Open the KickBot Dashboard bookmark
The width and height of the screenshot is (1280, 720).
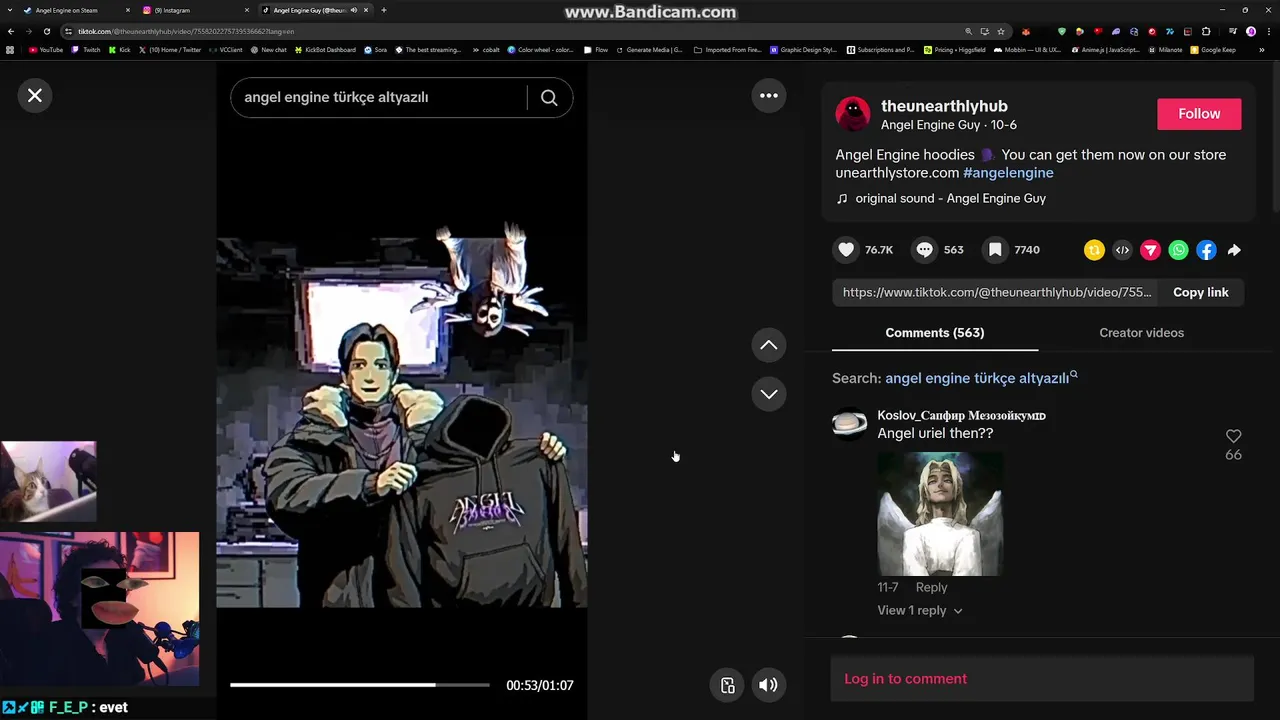pyautogui.click(x=325, y=49)
